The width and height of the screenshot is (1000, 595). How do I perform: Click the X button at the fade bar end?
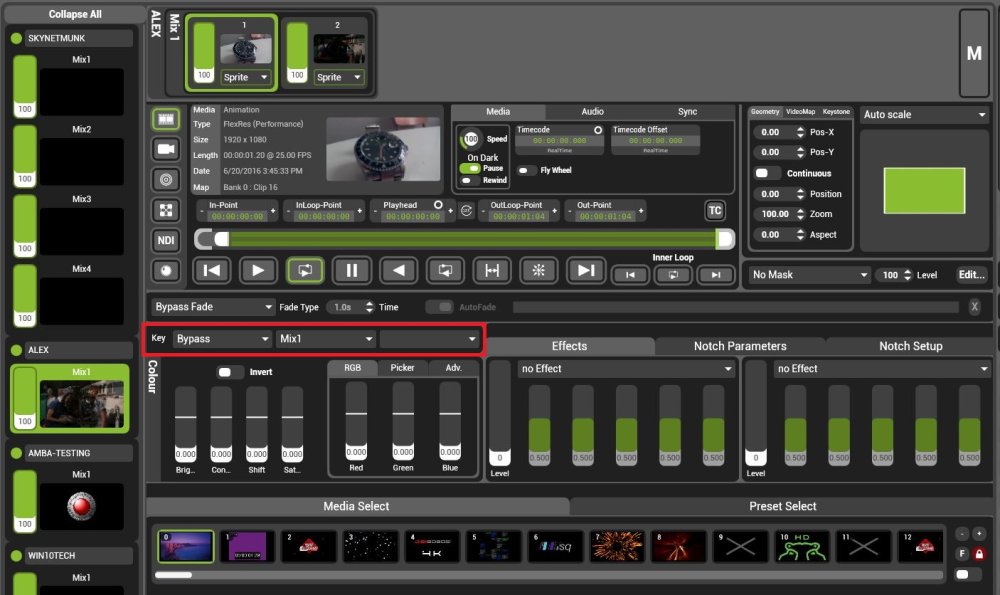pos(974,307)
